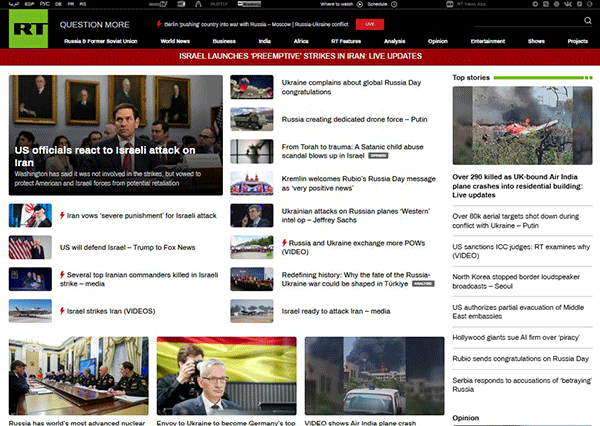Open the Projects section
This screenshot has height=426, width=600.
(x=577, y=41)
